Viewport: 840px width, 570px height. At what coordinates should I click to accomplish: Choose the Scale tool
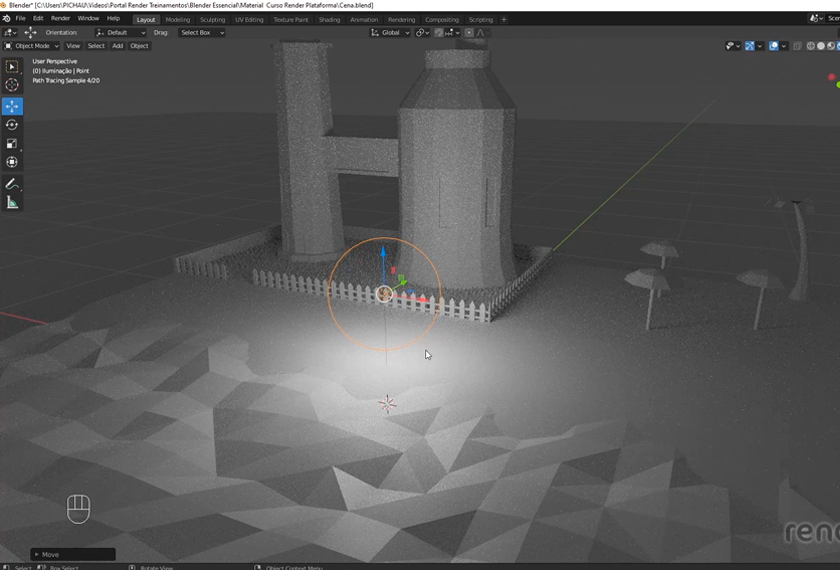(12, 144)
